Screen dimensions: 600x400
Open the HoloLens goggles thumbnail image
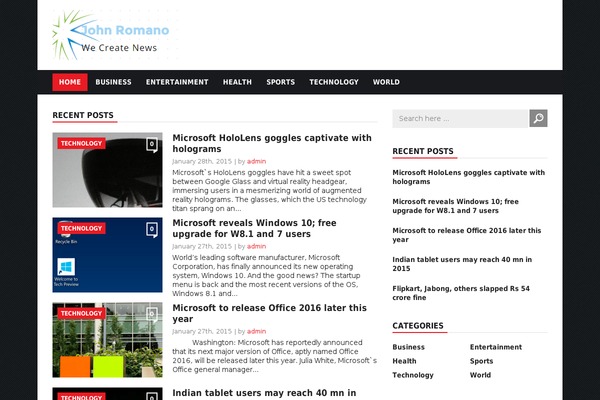(107, 170)
